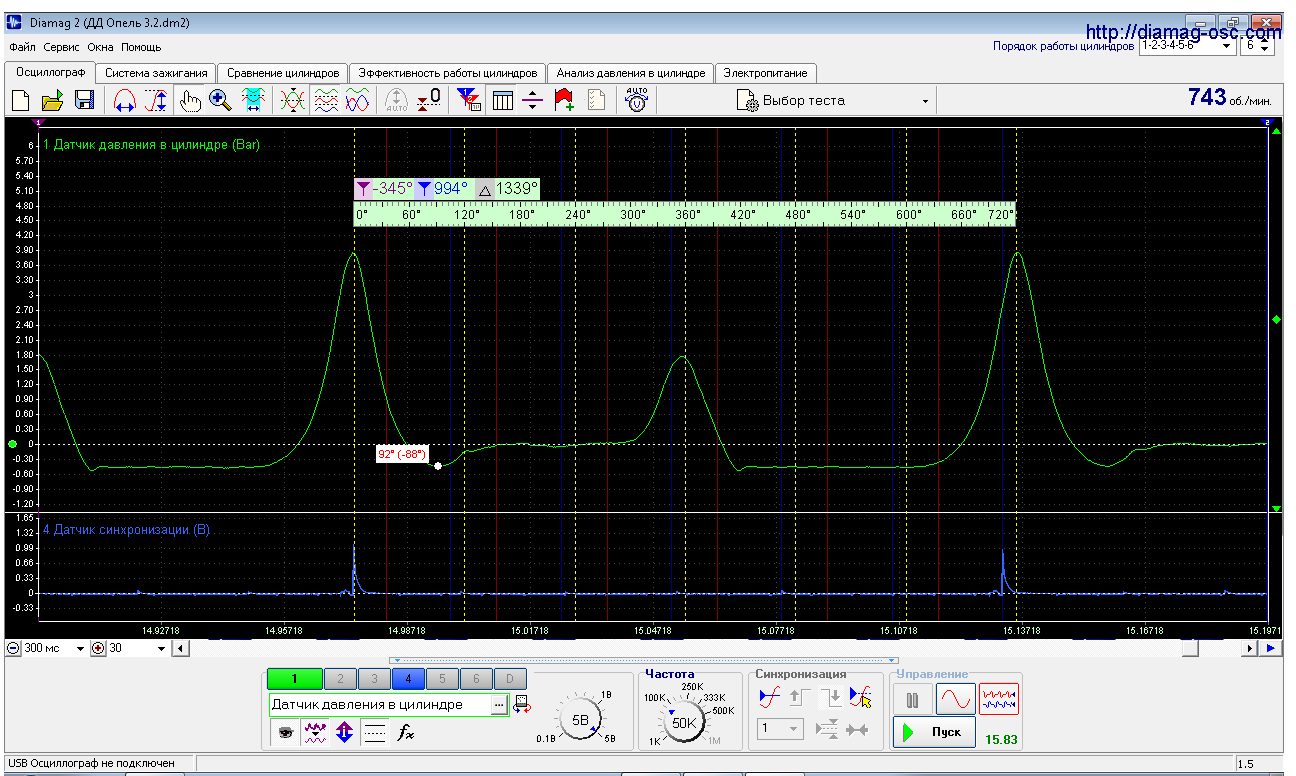Image resolution: width=1296 pixels, height=776 pixels.
Task: Open the Сервис menu
Action: (62, 47)
